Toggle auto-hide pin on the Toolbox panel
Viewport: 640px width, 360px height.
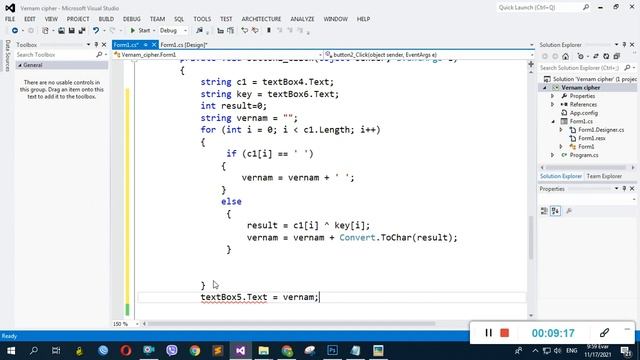click(96, 44)
